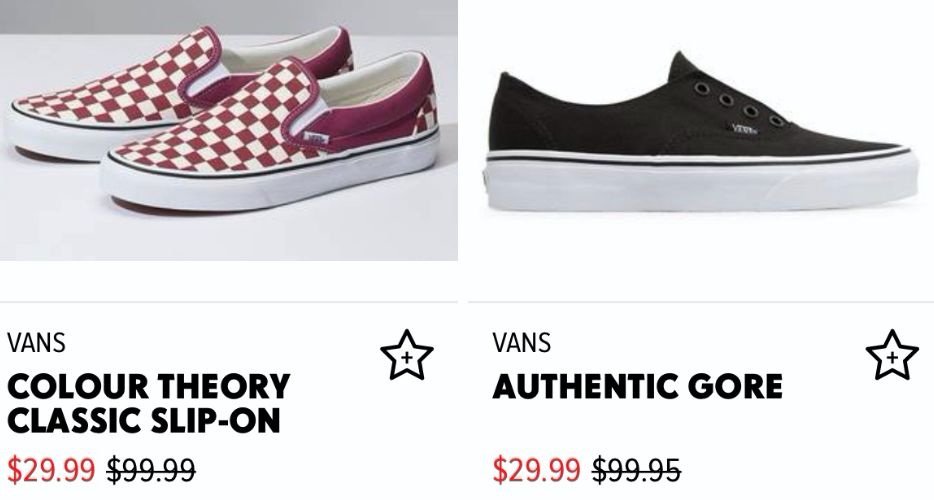Select the Authentic Gore product title
Image resolution: width=934 pixels, height=500 pixels.
click(x=637, y=386)
